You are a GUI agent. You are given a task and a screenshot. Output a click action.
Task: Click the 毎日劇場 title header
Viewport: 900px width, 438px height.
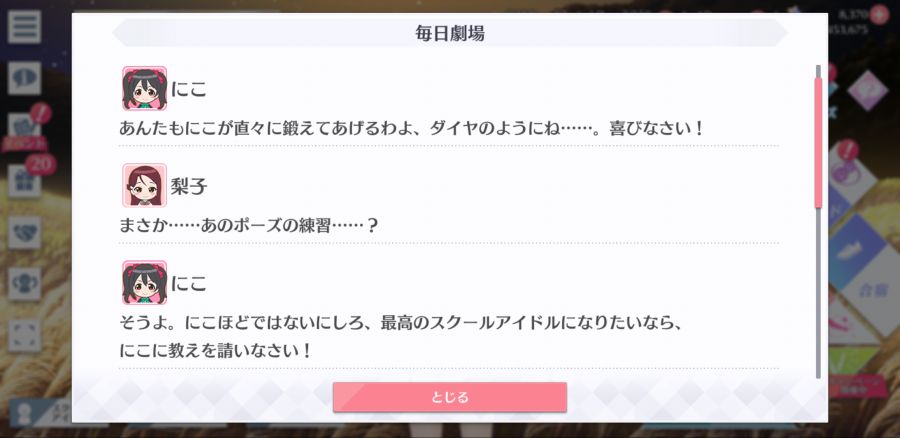(450, 33)
